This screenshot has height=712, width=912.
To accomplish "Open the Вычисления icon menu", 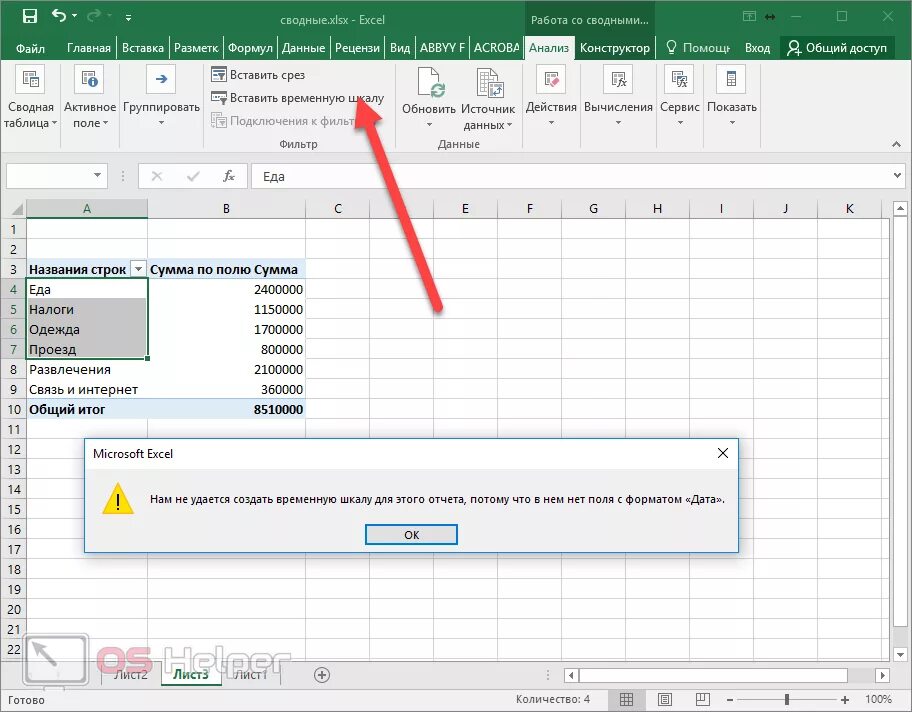I will 618,79.
